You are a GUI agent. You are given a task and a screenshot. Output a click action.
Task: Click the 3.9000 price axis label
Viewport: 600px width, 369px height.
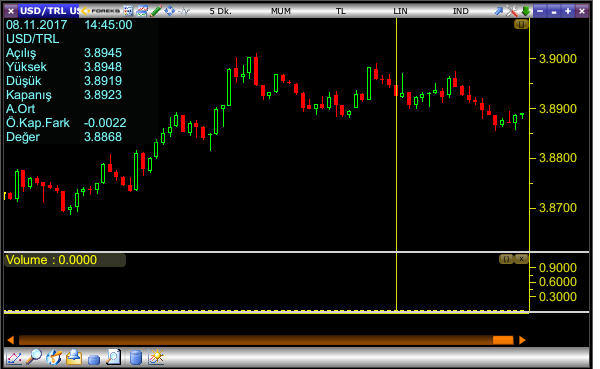(x=558, y=59)
